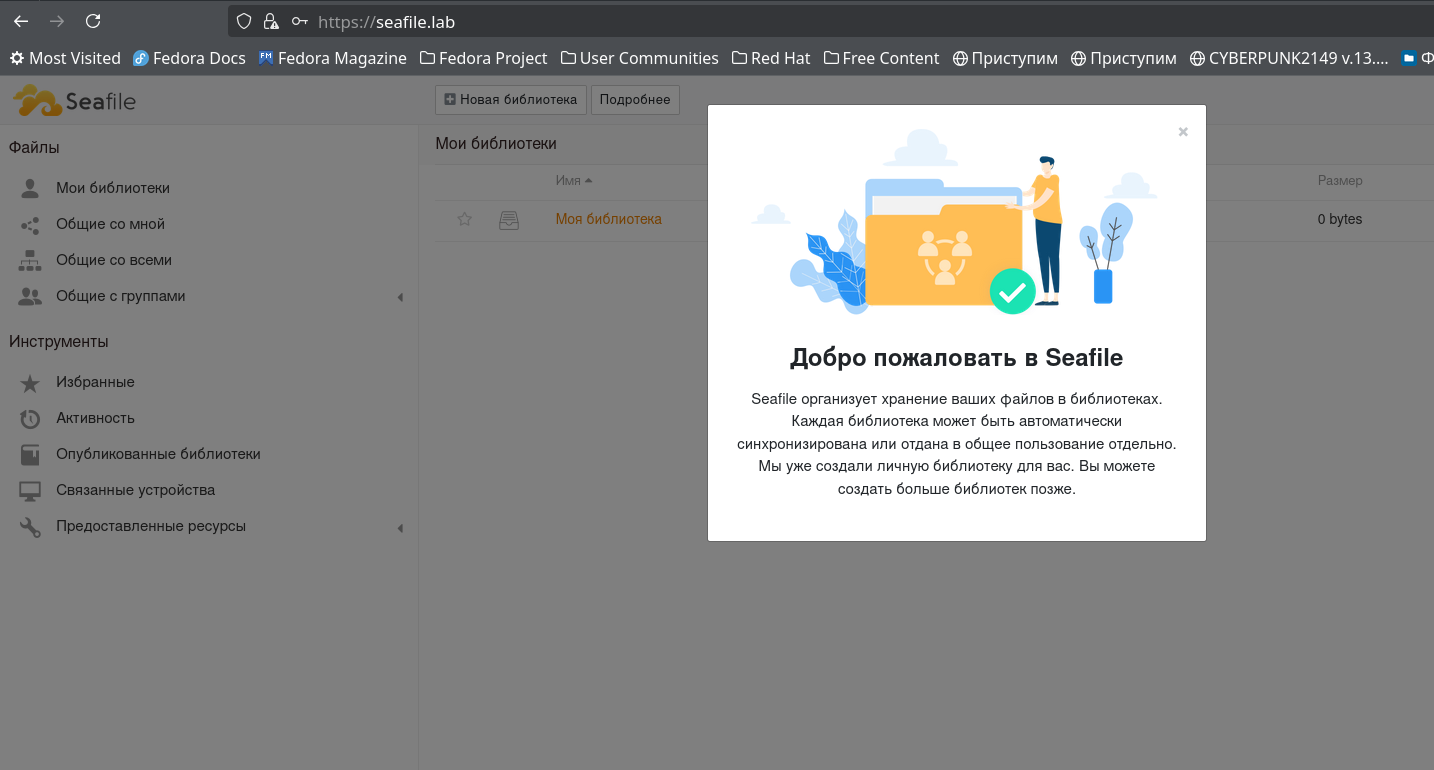The width and height of the screenshot is (1434, 770).
Task: Click the key saved-password icon
Action: [x=299, y=21]
